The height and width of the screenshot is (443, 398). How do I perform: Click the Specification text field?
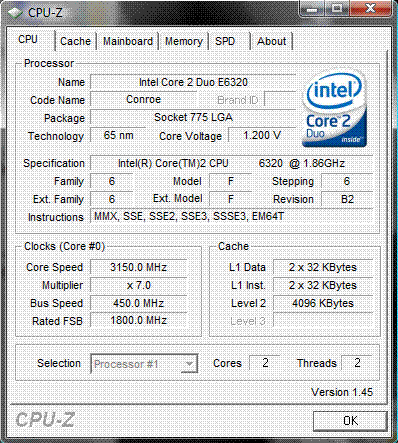point(232,164)
